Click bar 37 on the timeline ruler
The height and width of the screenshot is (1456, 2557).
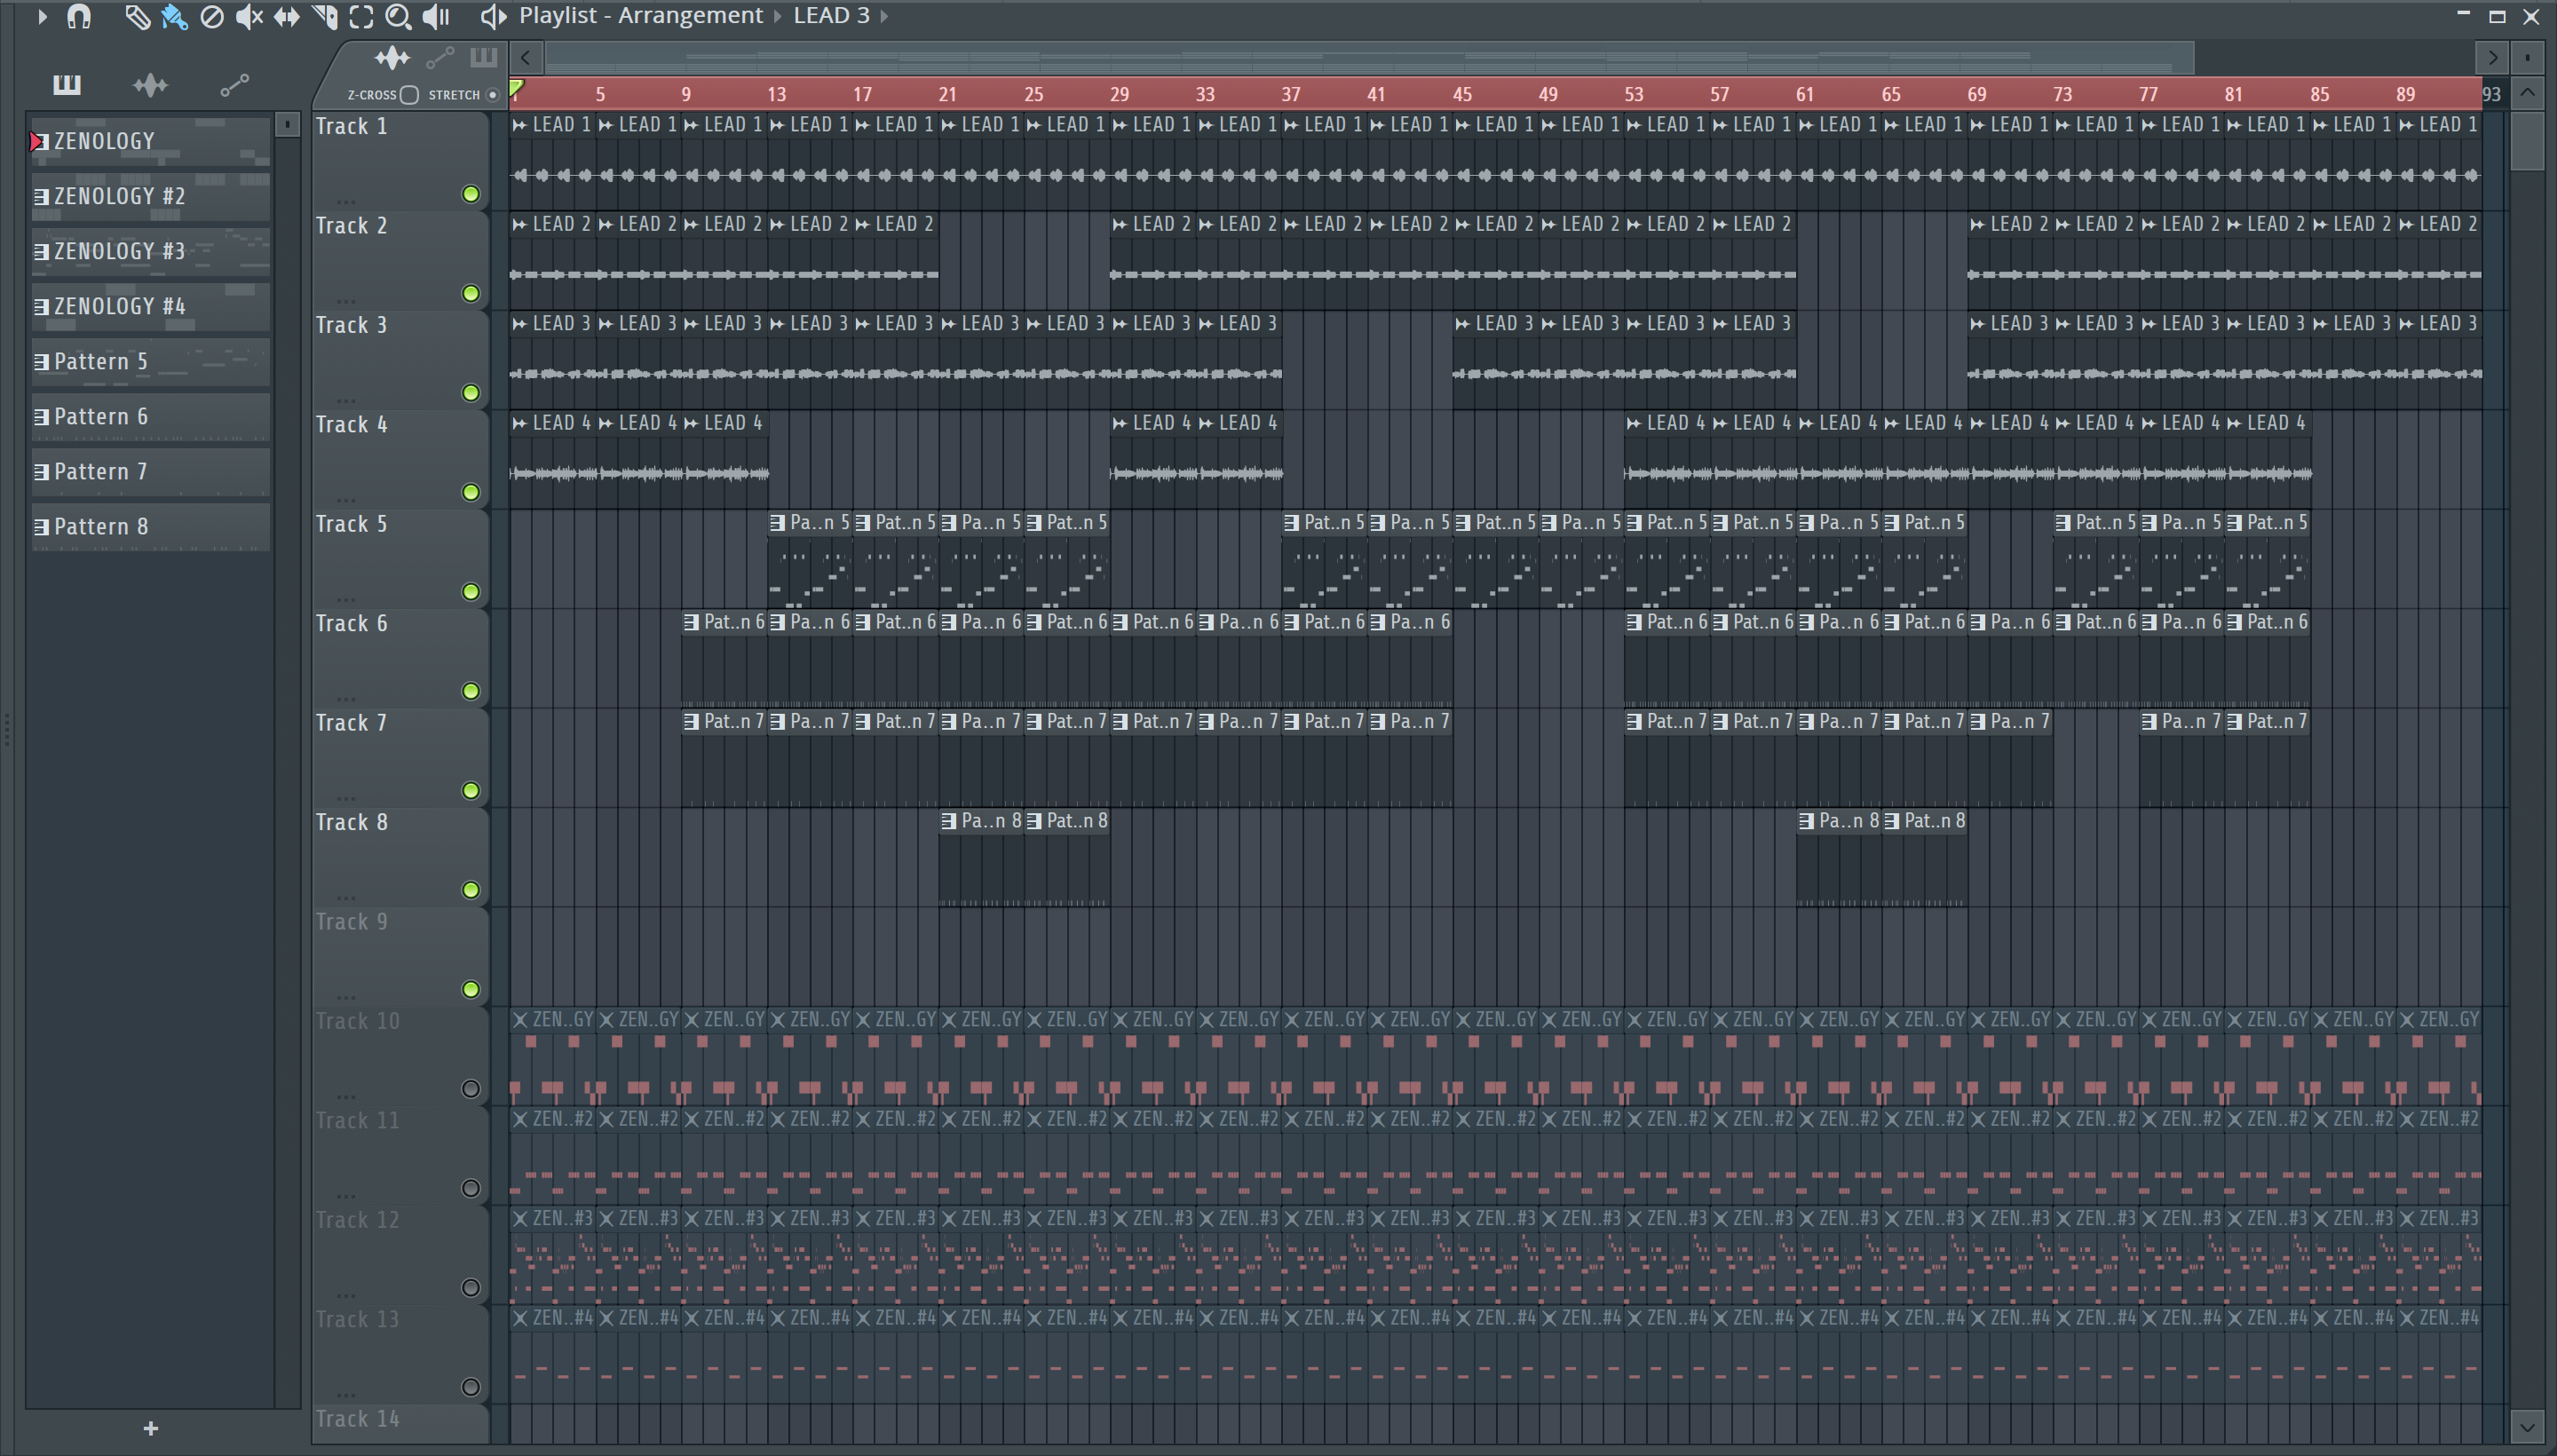[x=1291, y=95]
